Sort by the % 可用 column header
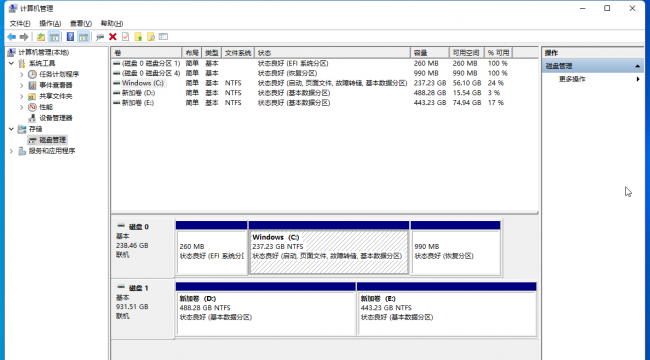The width and height of the screenshot is (650, 360). [499, 53]
